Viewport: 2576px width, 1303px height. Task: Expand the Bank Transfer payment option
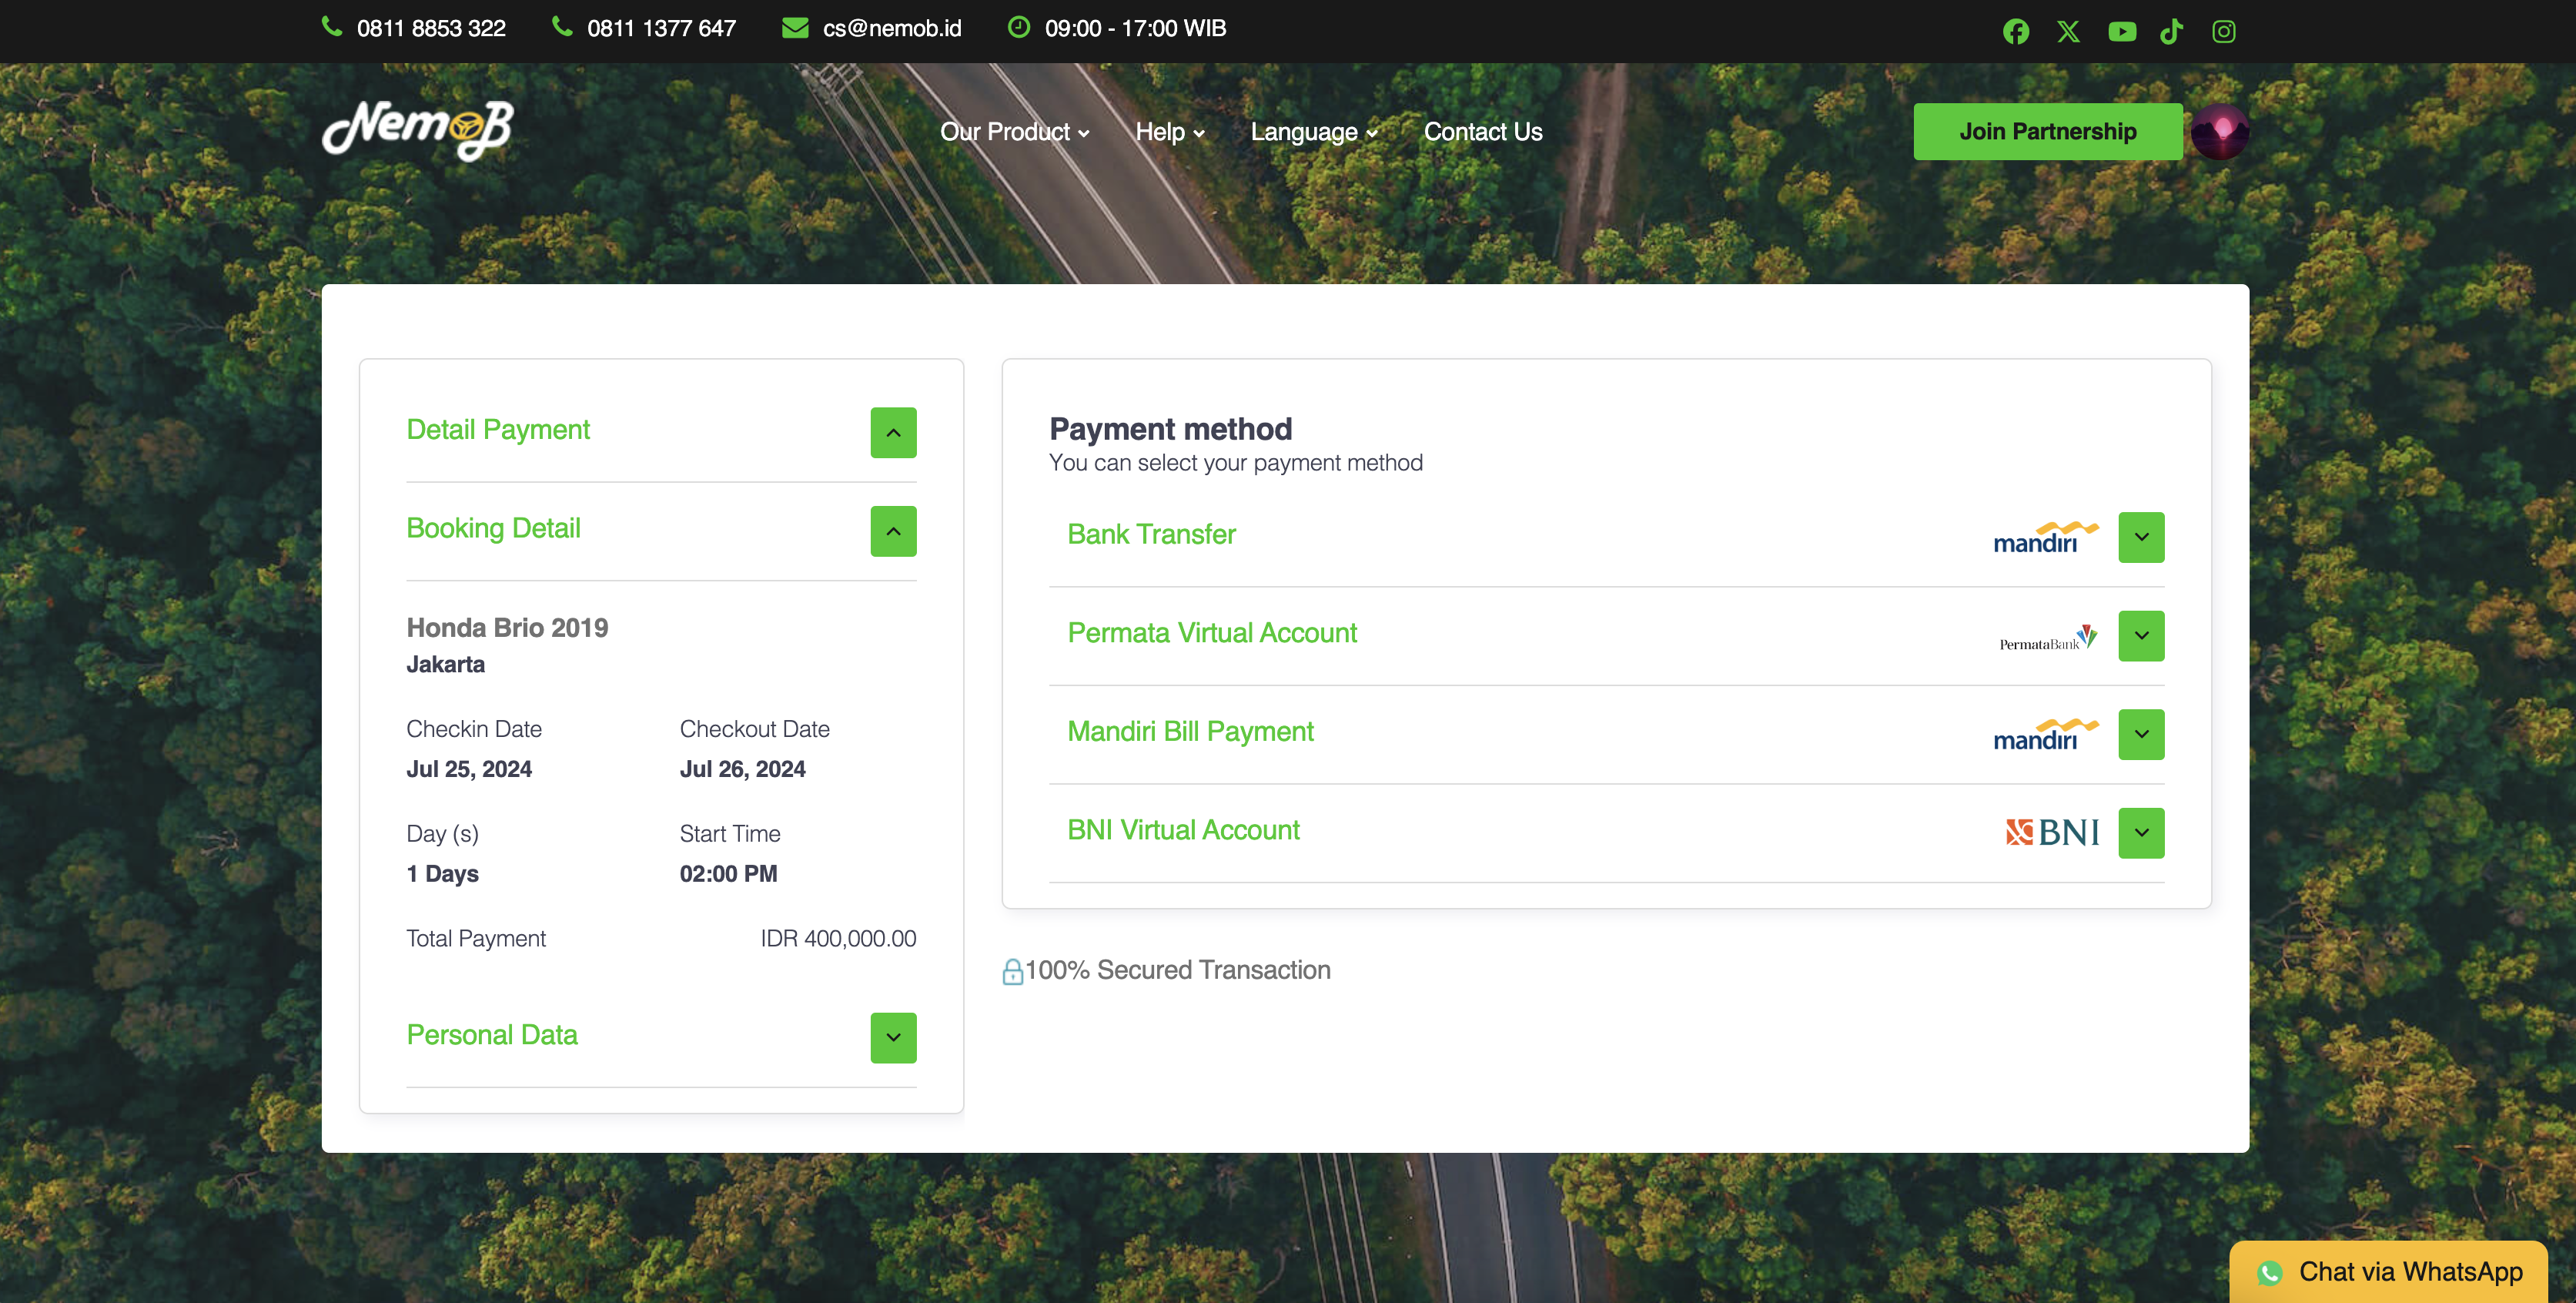pos(2140,537)
